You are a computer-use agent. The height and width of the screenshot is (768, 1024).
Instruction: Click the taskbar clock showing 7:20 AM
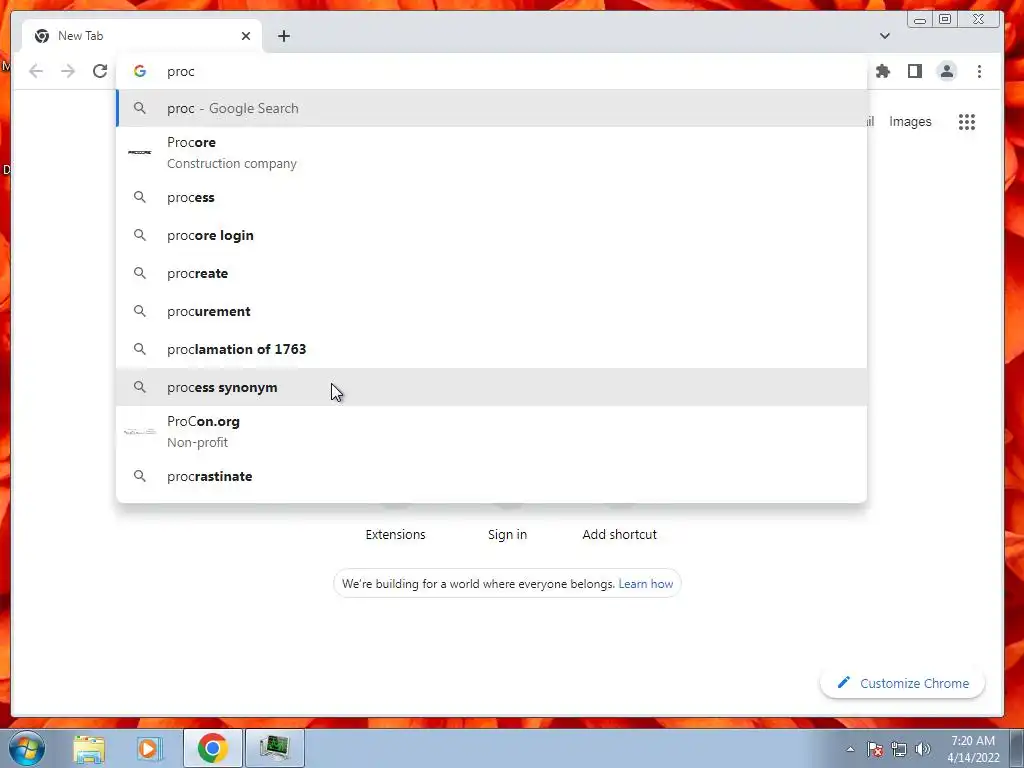coord(973,749)
